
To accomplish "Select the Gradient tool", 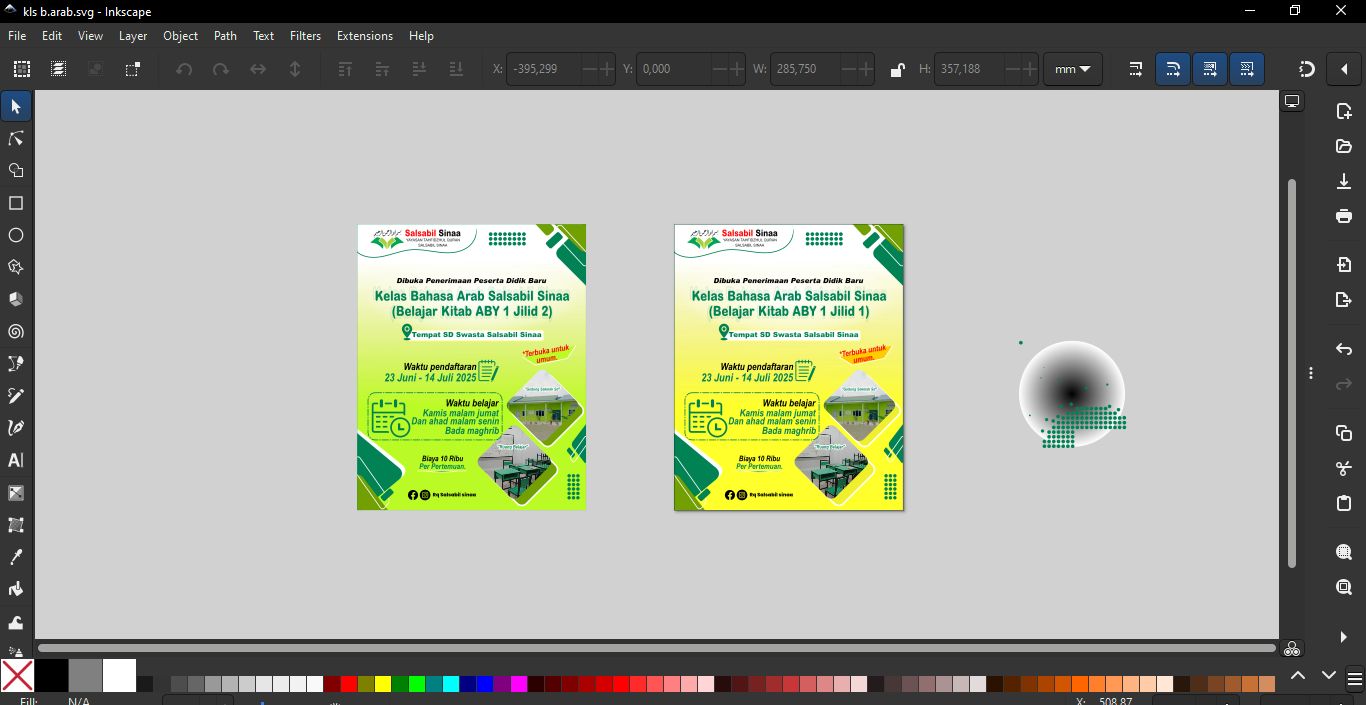I will [16, 492].
